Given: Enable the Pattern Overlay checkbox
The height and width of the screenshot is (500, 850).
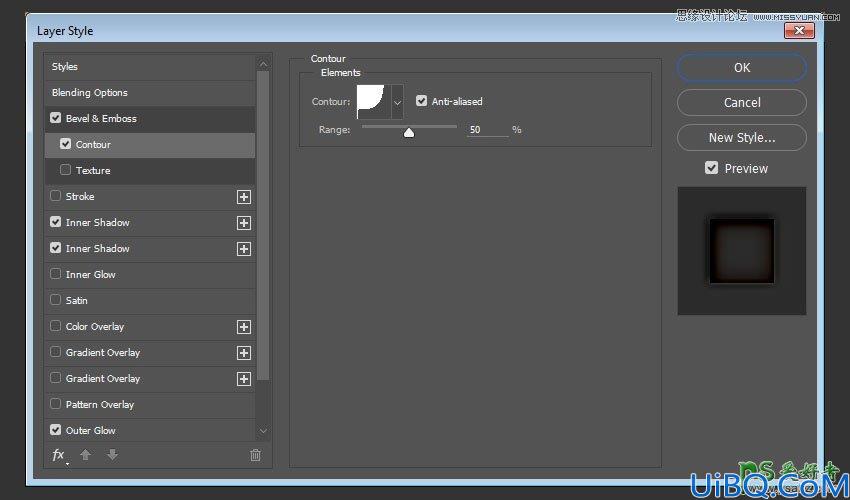Looking at the screenshot, I should 55,404.
